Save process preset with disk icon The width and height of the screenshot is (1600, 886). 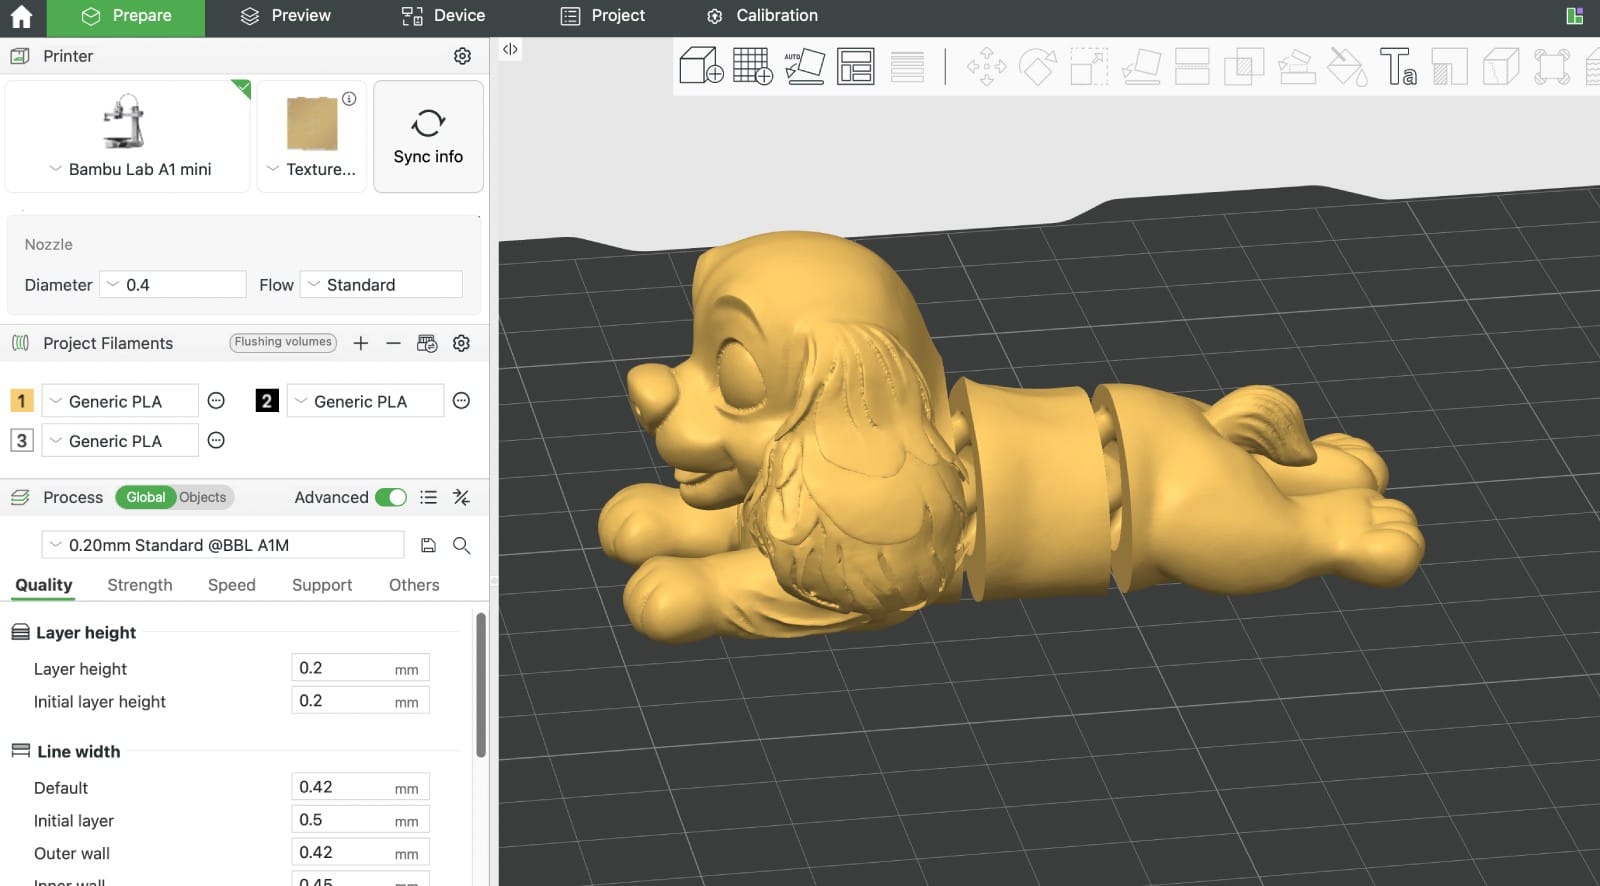tap(428, 545)
